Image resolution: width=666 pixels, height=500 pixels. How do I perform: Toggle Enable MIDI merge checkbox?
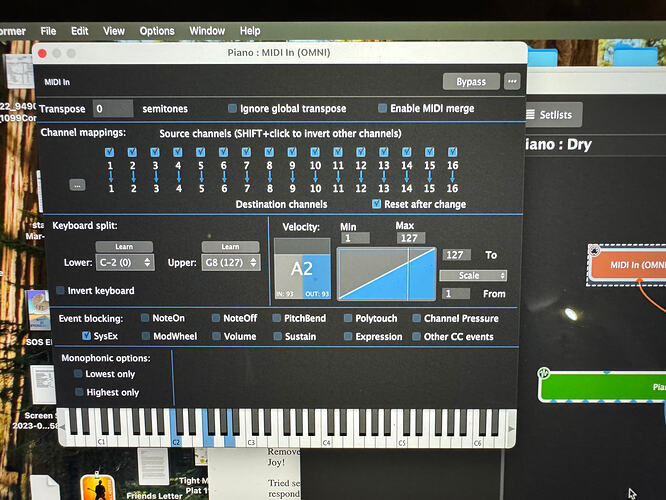(382, 108)
